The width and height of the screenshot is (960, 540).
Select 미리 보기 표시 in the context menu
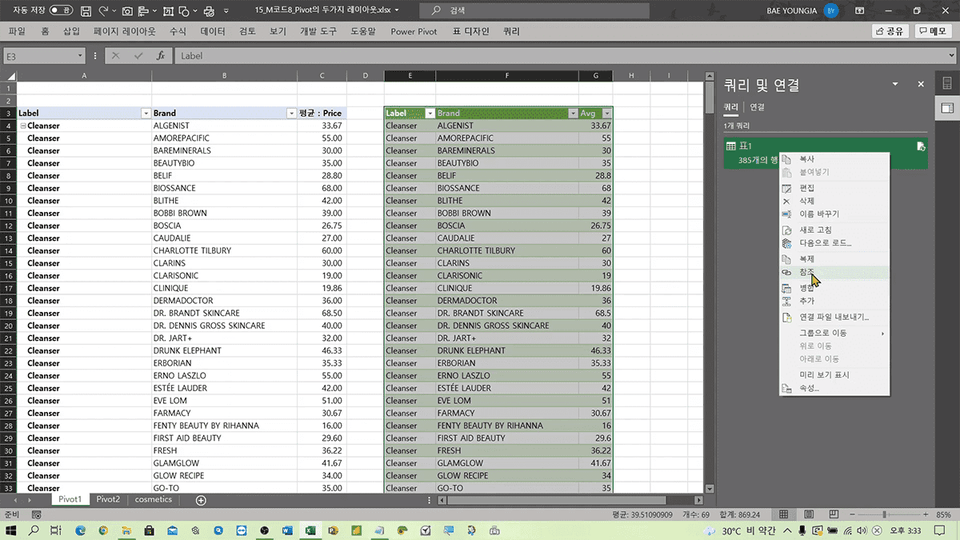(834, 375)
